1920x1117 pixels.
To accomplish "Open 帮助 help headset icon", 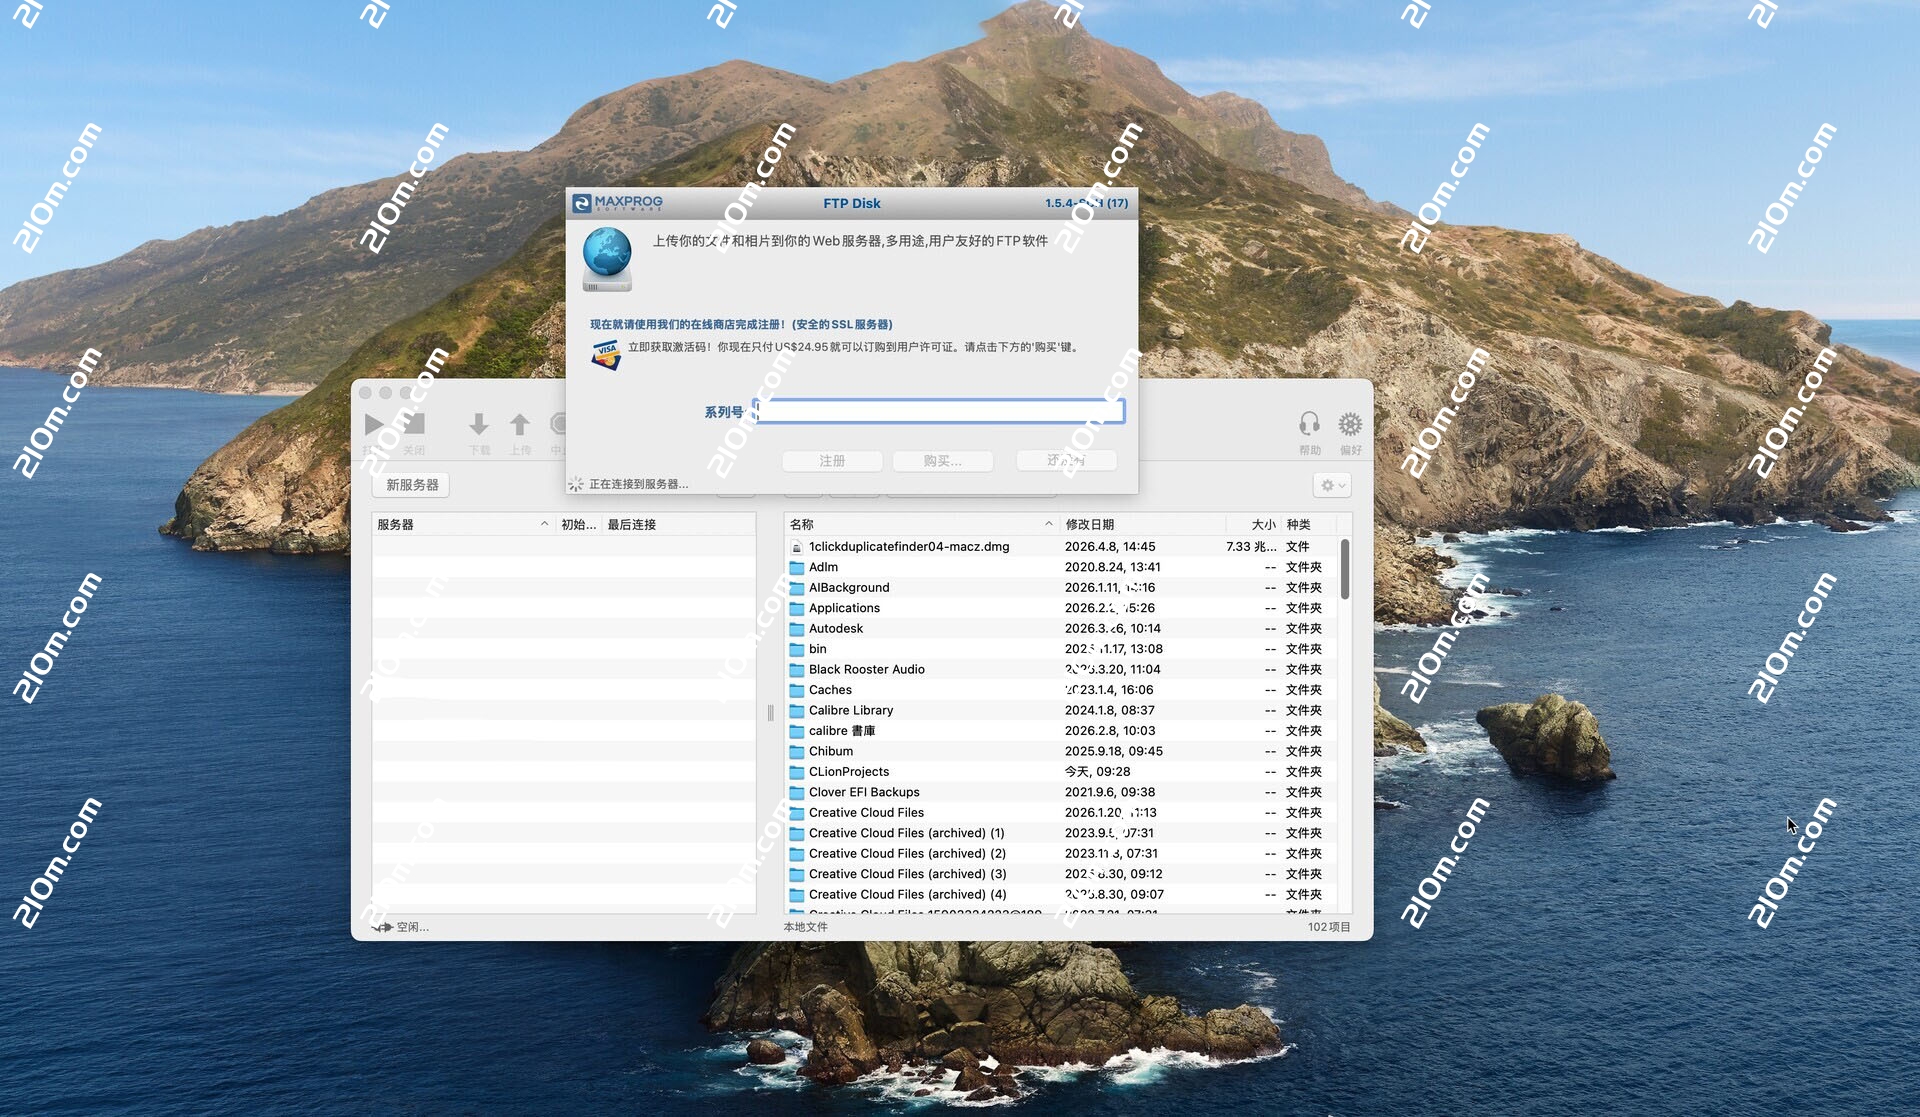I will 1309,424.
